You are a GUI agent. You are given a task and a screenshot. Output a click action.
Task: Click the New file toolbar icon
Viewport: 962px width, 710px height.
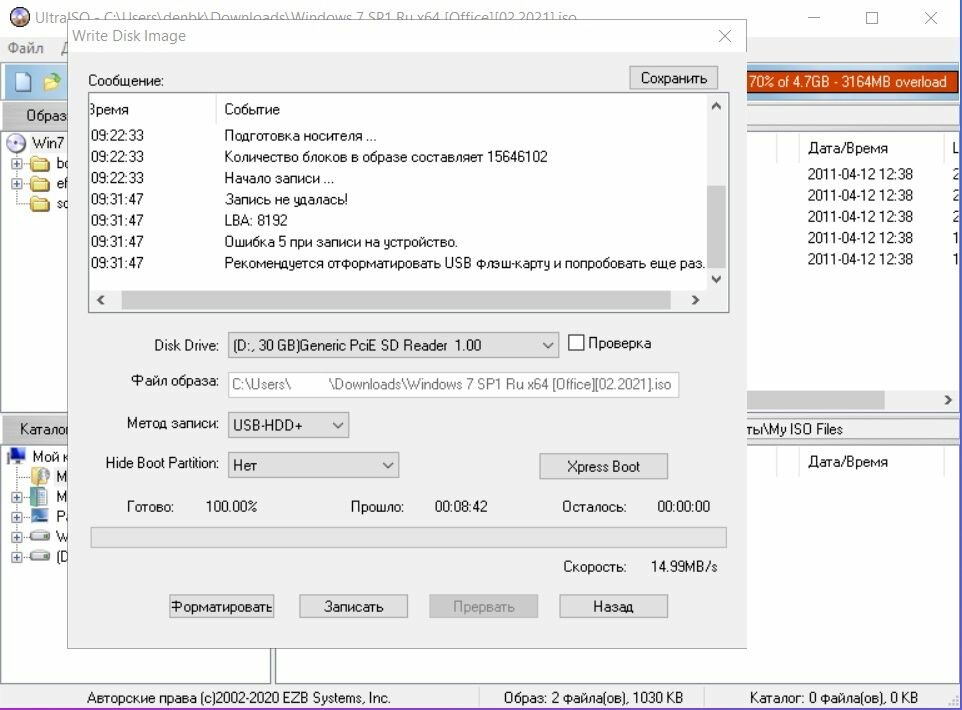tap(23, 81)
